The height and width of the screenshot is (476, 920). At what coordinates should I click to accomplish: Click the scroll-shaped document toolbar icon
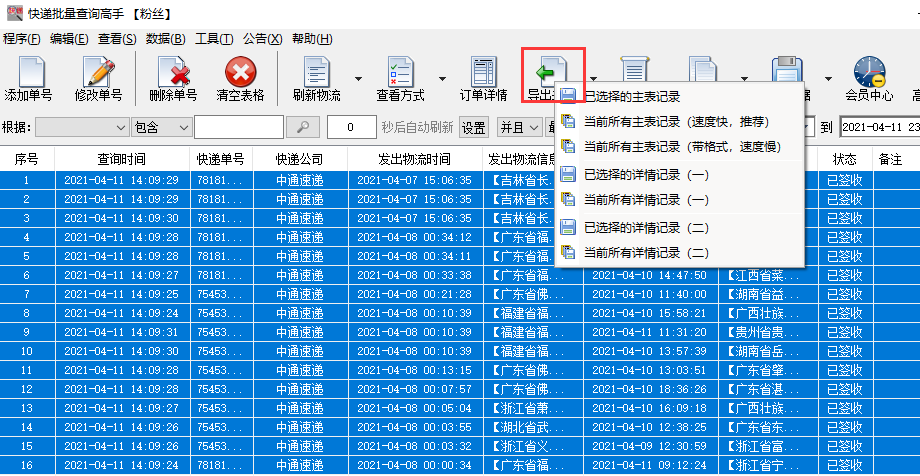pos(635,69)
